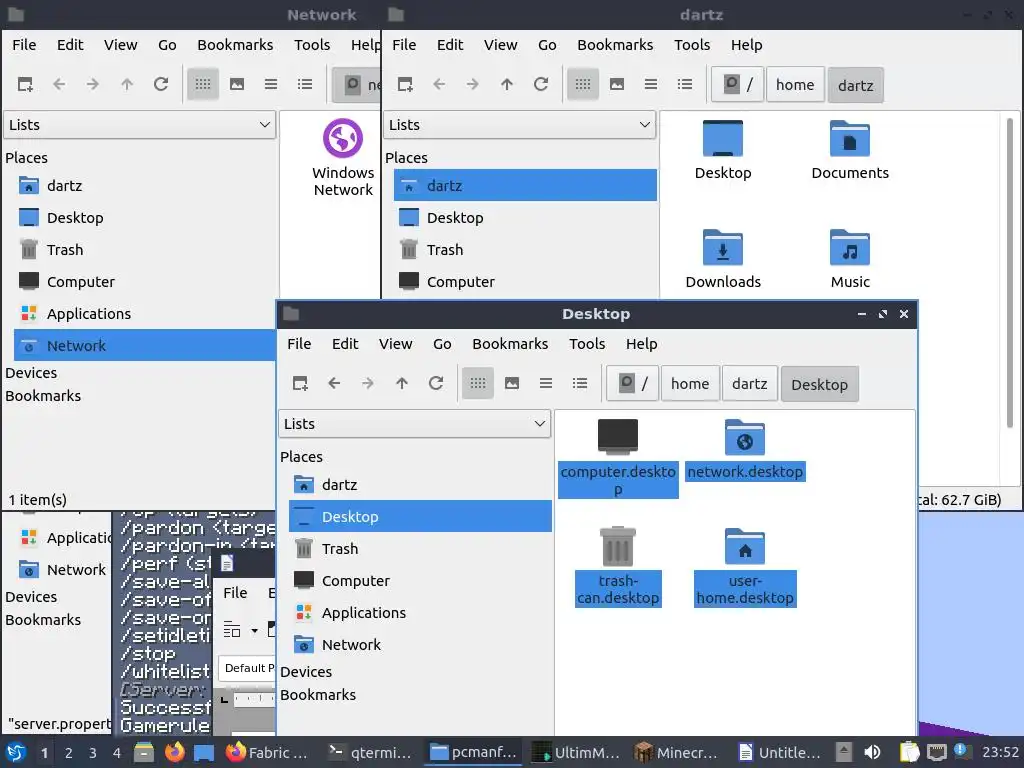The height and width of the screenshot is (768, 1024).
Task: Open Help menu in dartz window
Action: pyautogui.click(x=746, y=45)
